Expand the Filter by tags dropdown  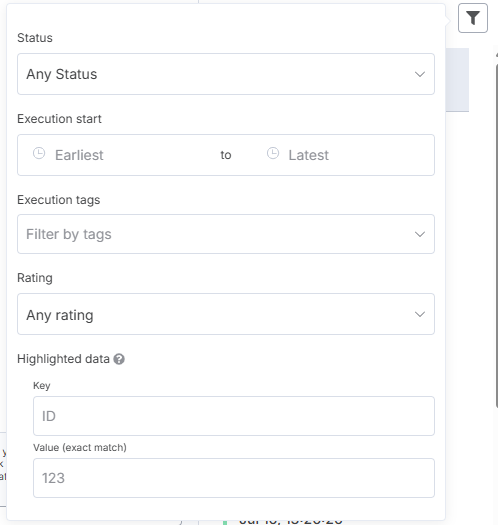226,234
